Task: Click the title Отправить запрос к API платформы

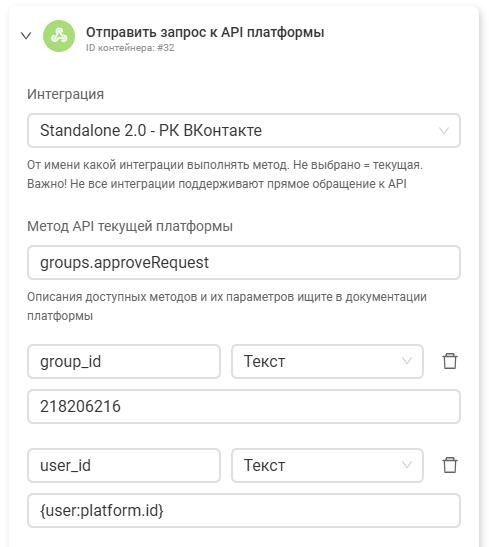Action: pos(205,32)
